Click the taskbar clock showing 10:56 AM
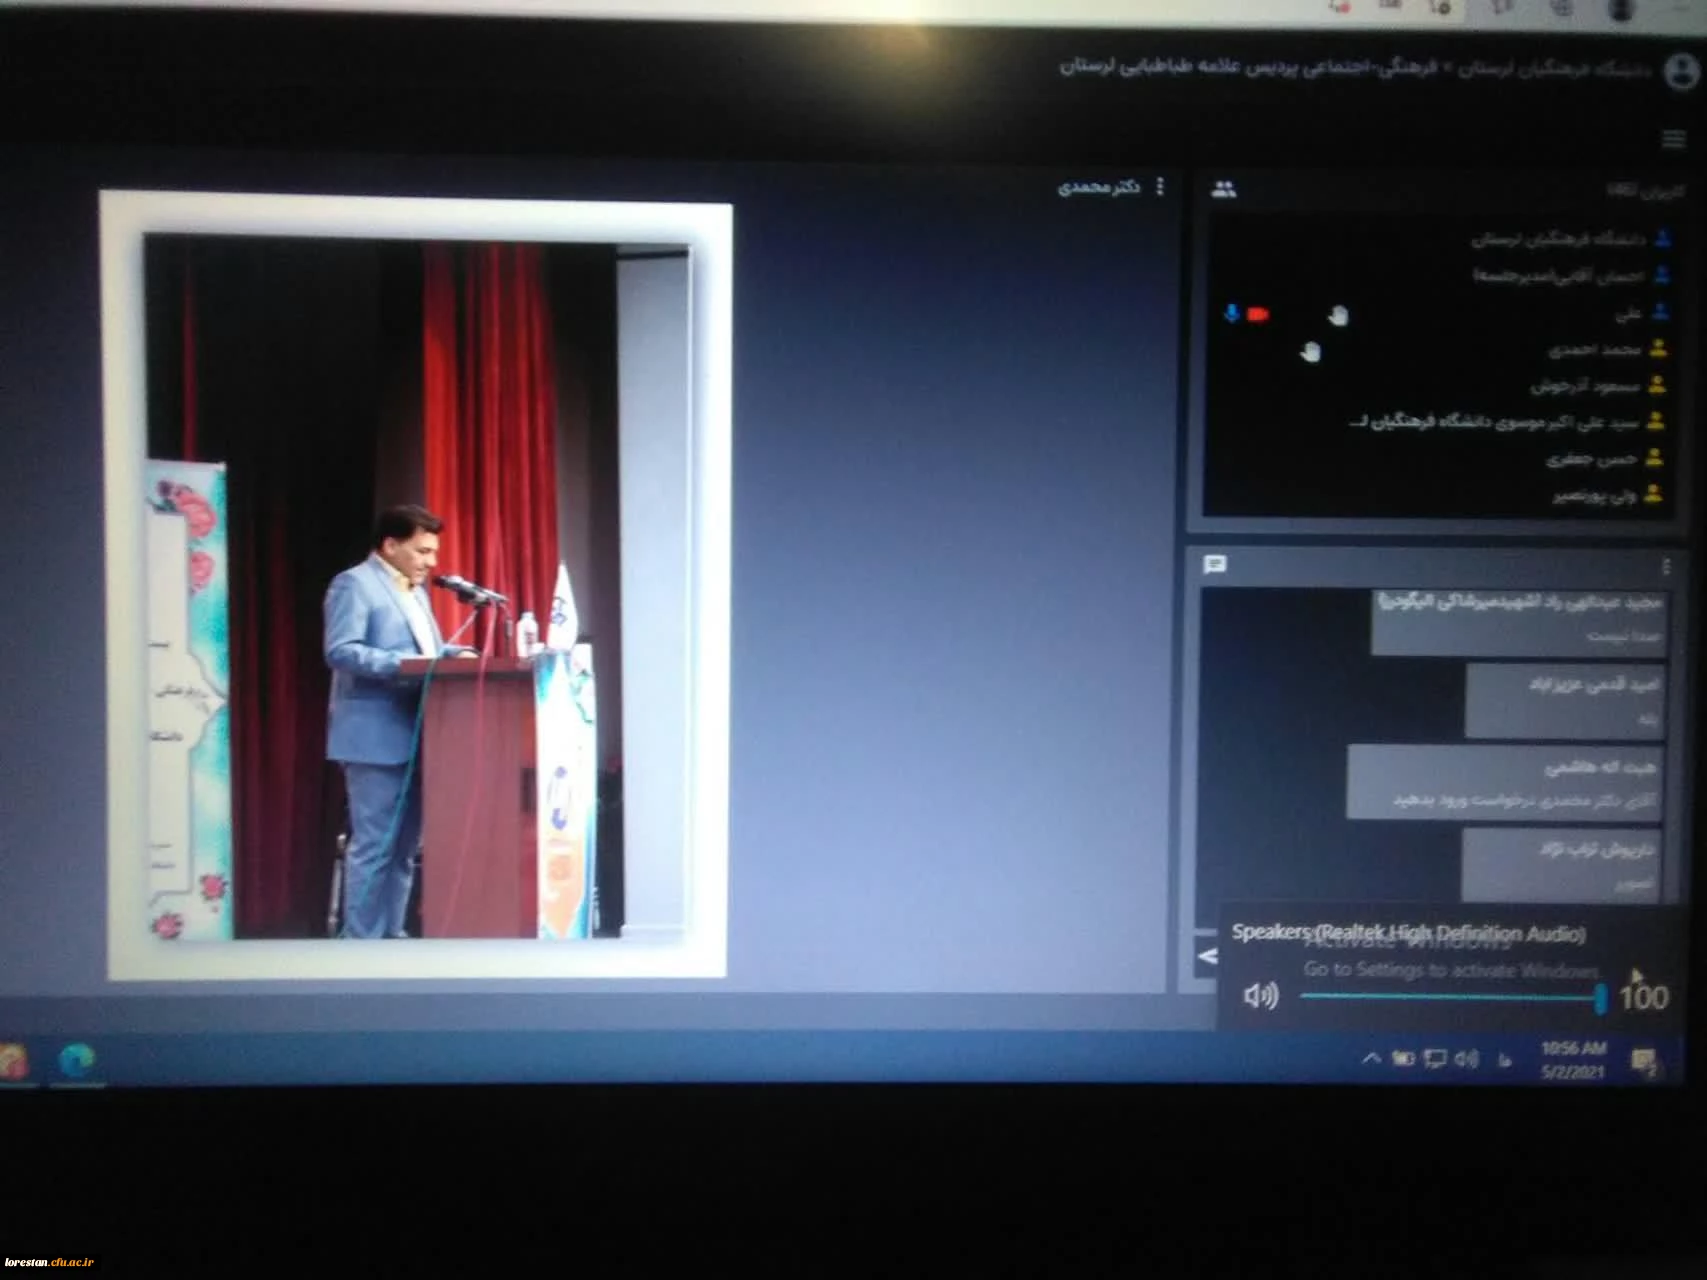 coord(1573,1059)
